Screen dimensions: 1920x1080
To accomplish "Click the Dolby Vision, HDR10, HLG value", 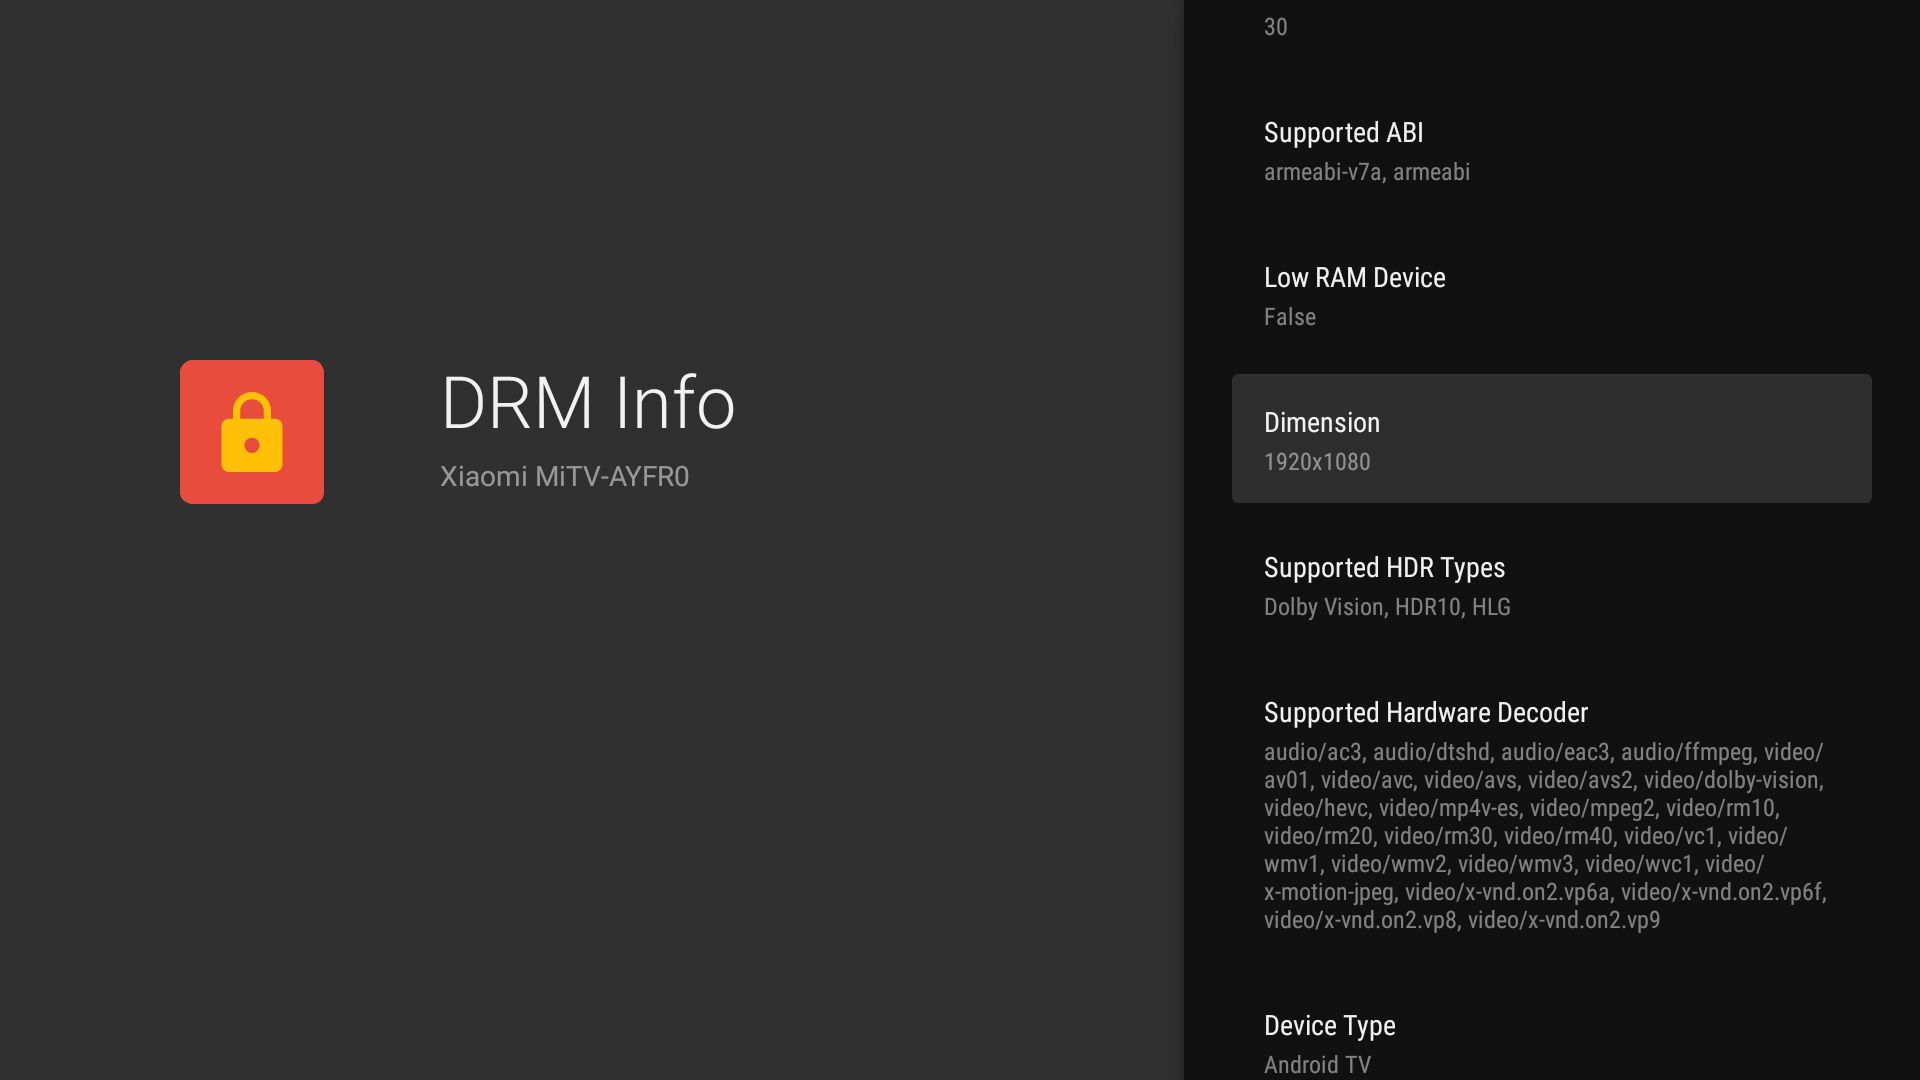I will (x=1387, y=607).
